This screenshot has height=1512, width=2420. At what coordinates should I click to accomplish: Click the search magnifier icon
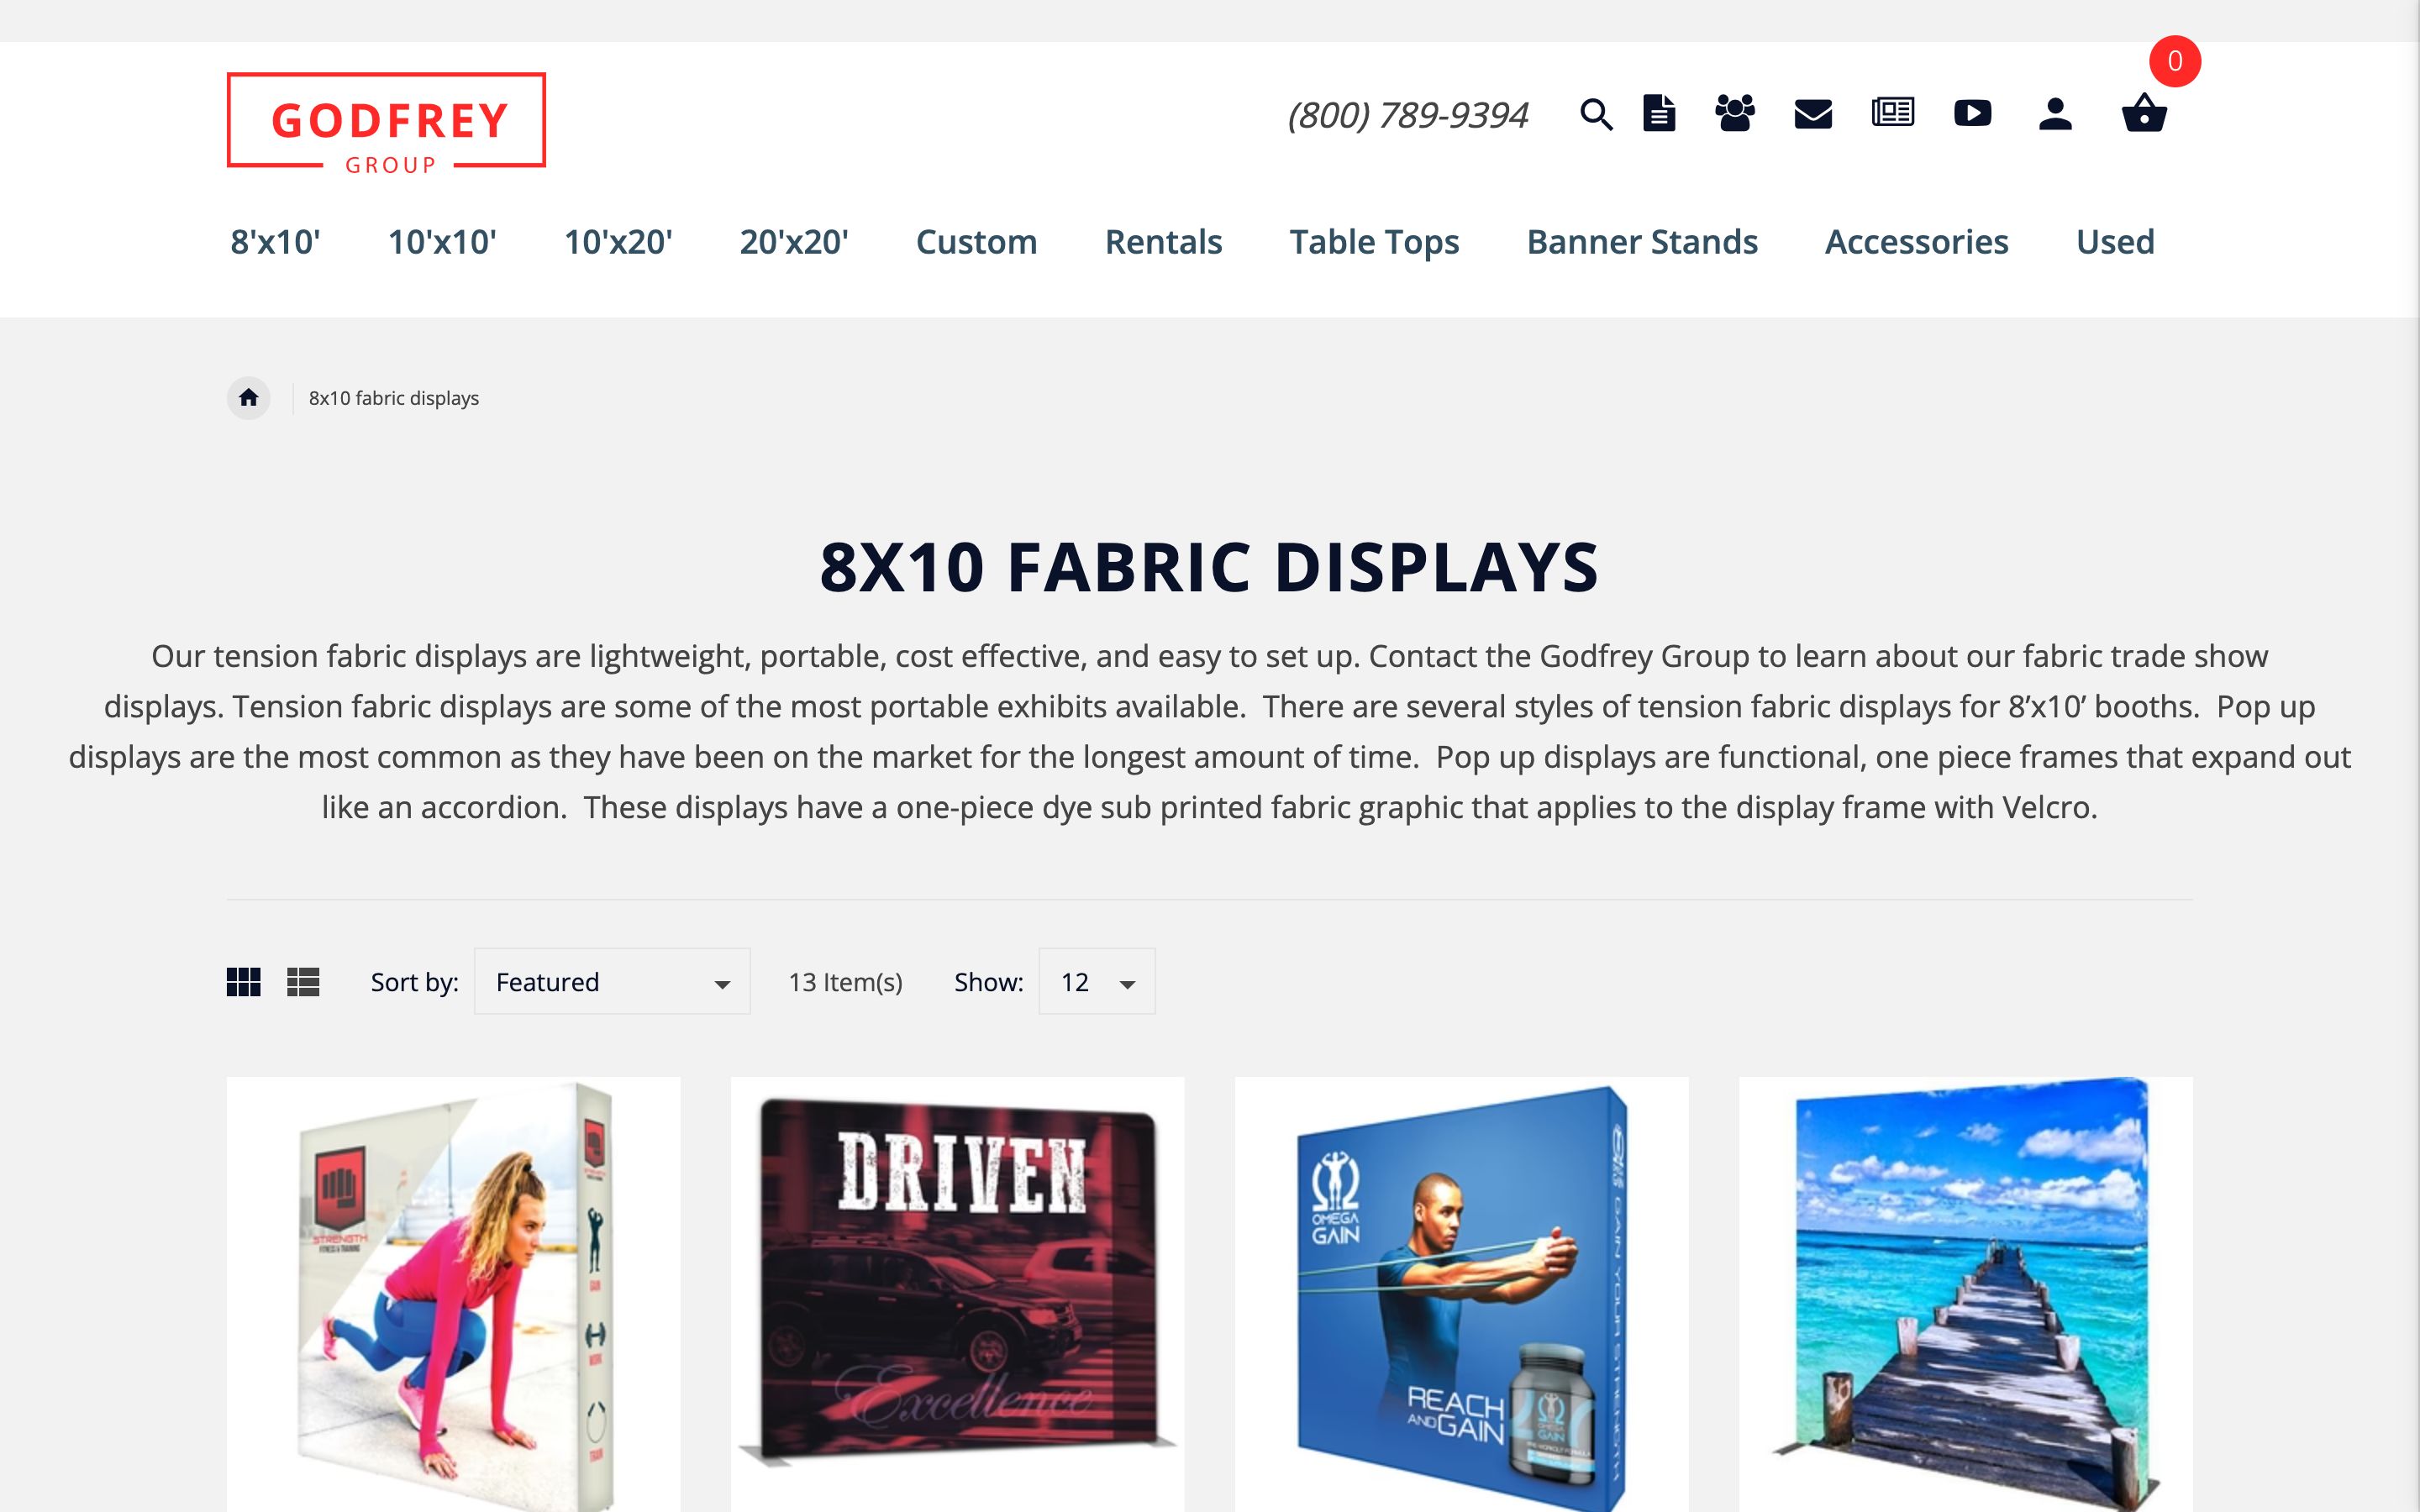click(x=1595, y=114)
